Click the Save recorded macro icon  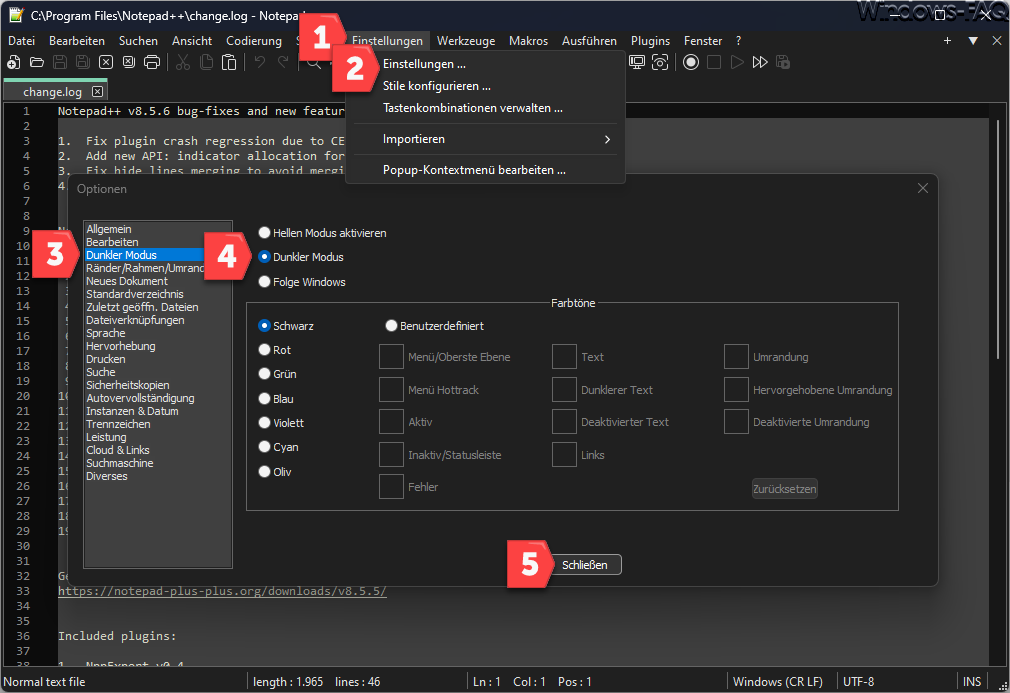(783, 62)
